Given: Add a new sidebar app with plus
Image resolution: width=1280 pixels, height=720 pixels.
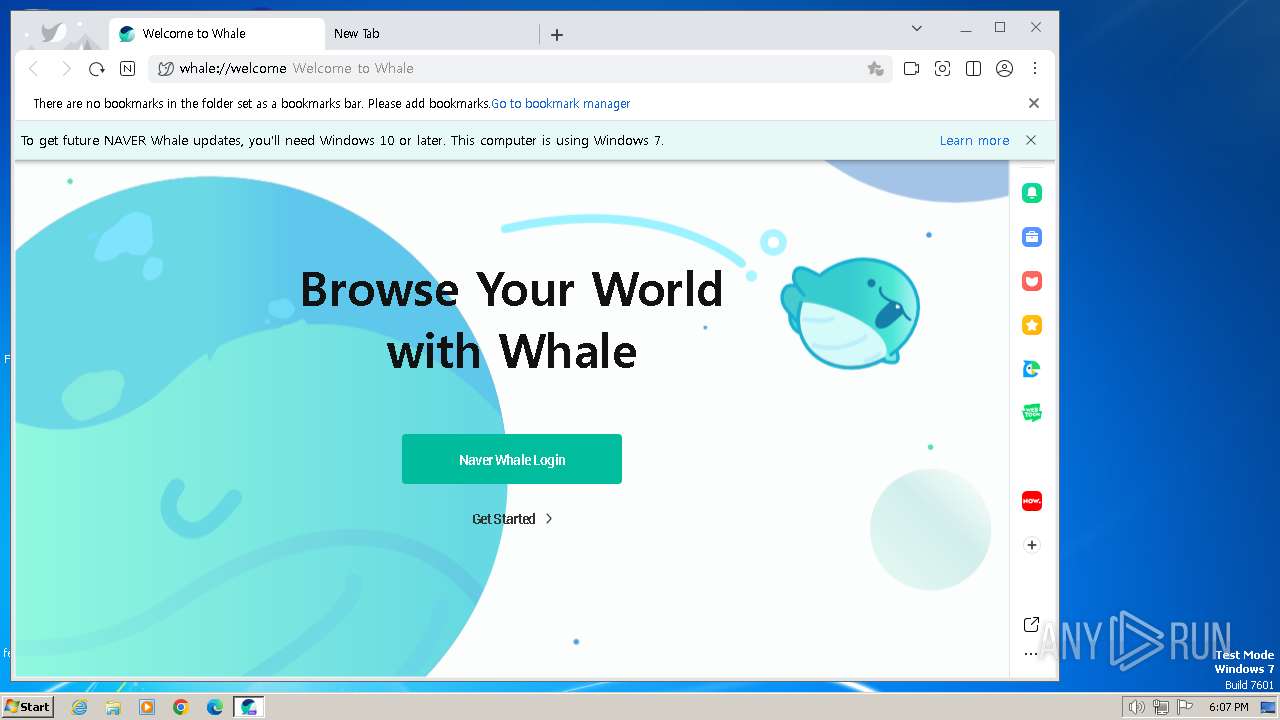Looking at the screenshot, I should tap(1032, 545).
